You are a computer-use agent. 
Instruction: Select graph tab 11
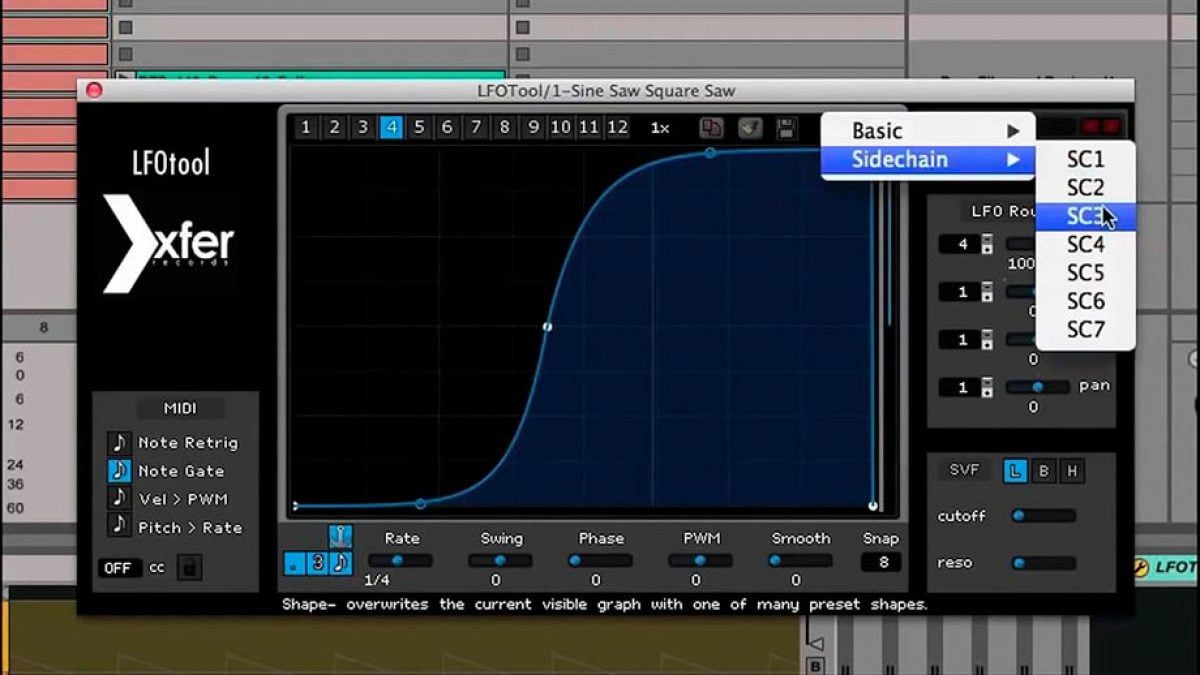(x=589, y=128)
